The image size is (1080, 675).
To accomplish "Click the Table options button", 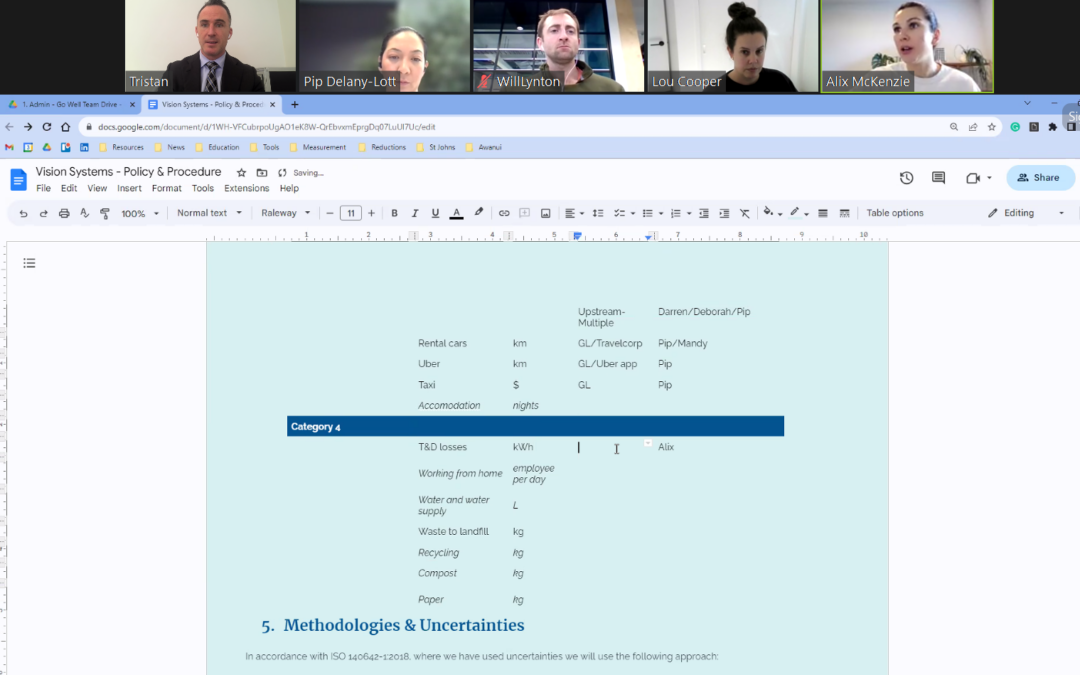I will (895, 213).
